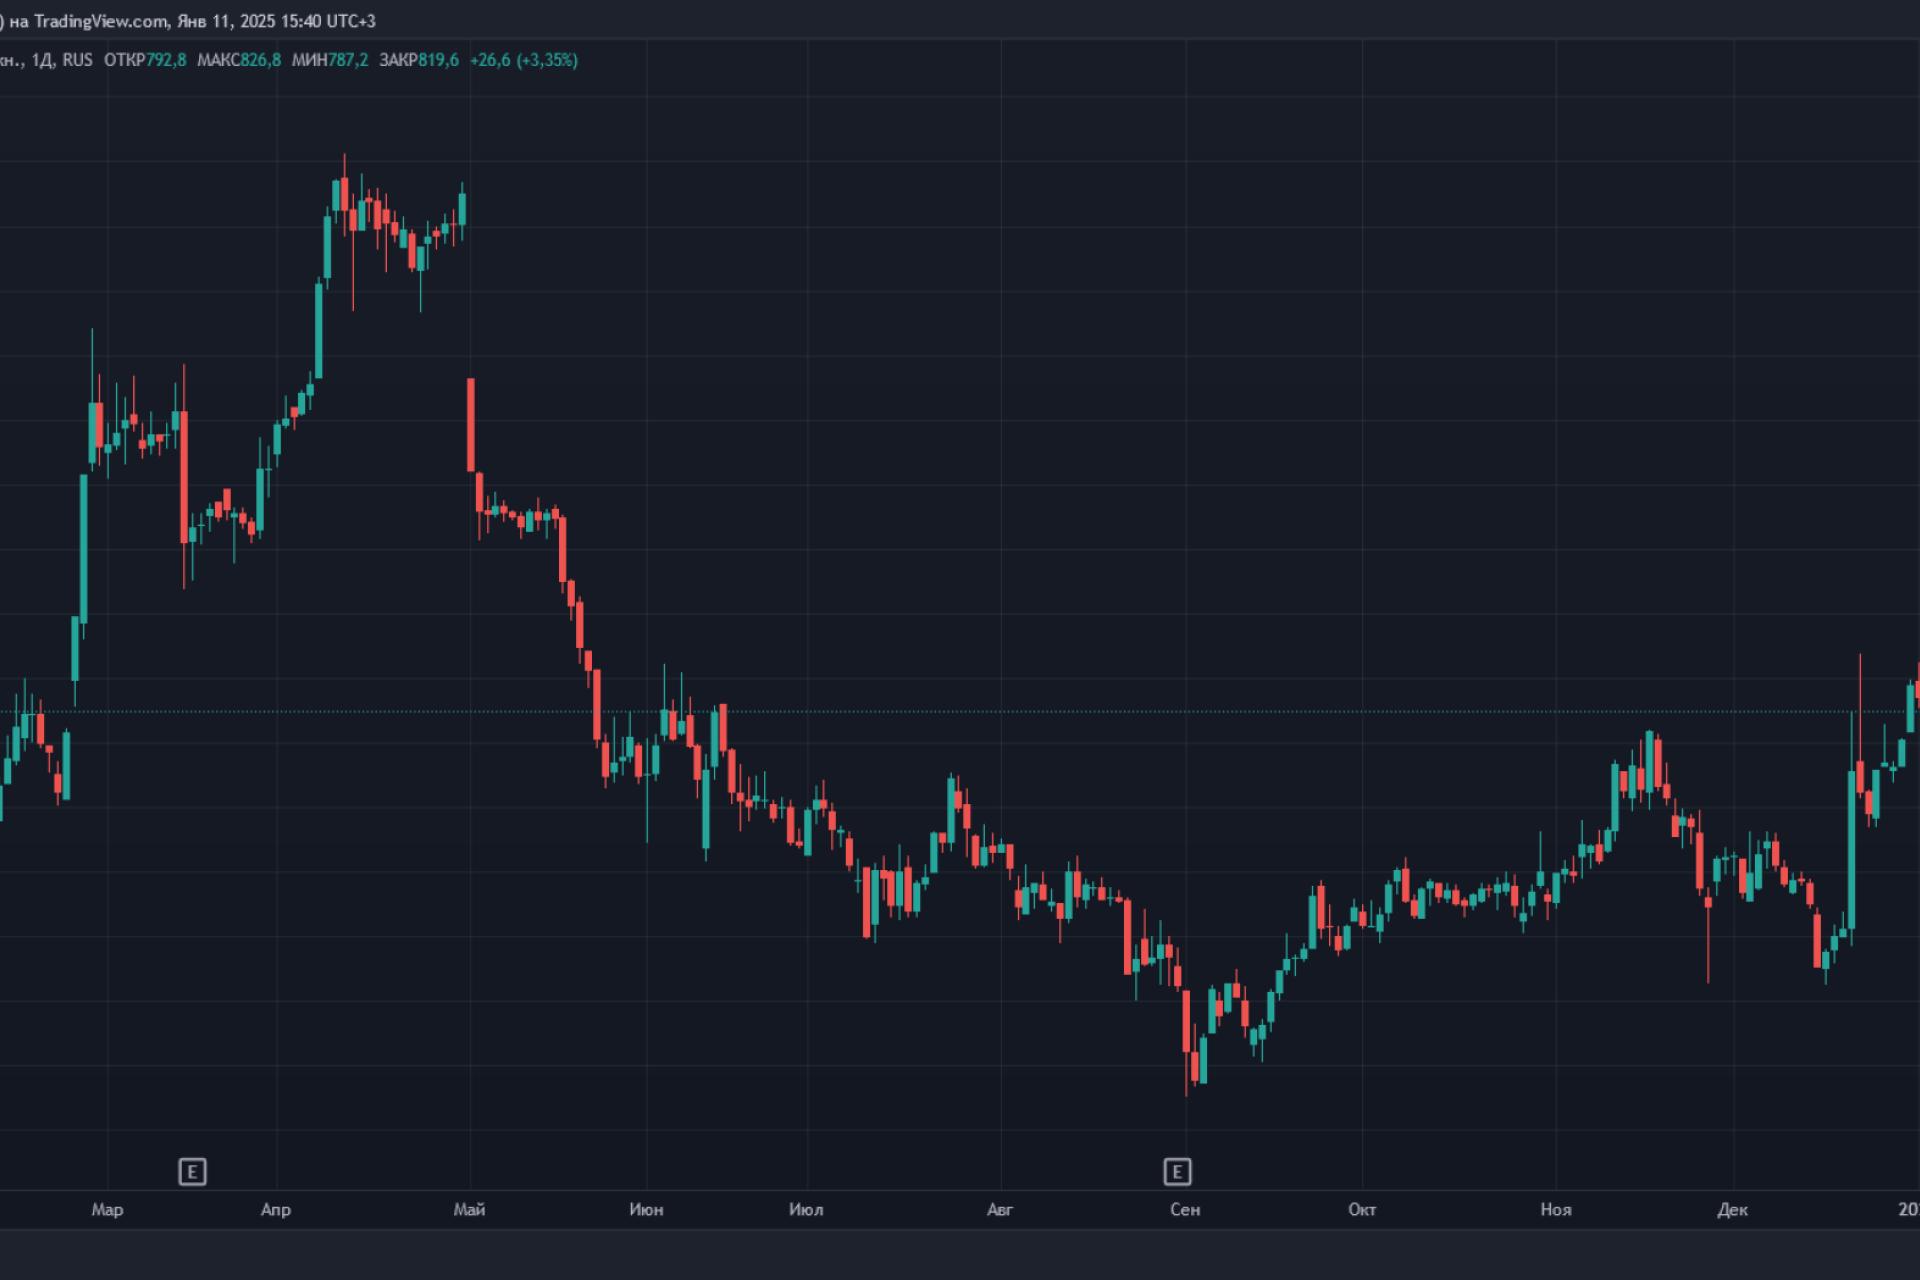This screenshot has width=1920, height=1280.
Task: Open the earnings marker E near March
Action: tap(192, 1171)
